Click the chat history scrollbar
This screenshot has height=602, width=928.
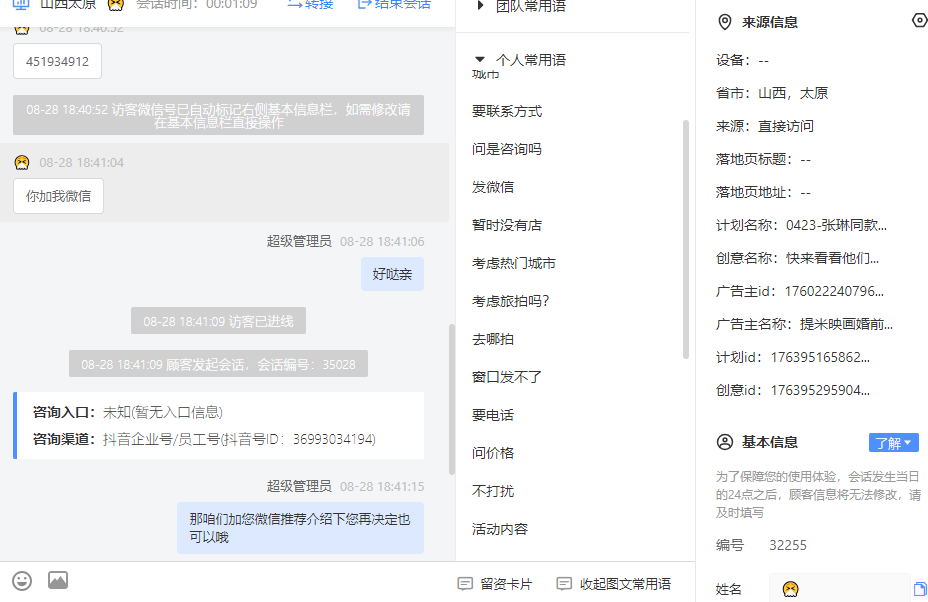click(452, 400)
